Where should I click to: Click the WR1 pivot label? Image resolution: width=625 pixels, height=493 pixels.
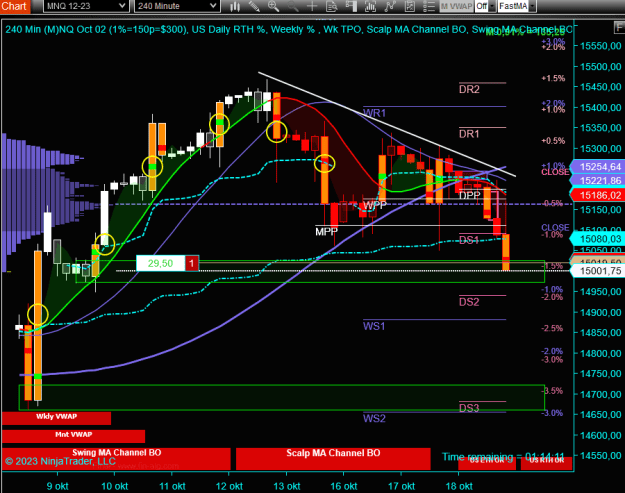coord(374,113)
